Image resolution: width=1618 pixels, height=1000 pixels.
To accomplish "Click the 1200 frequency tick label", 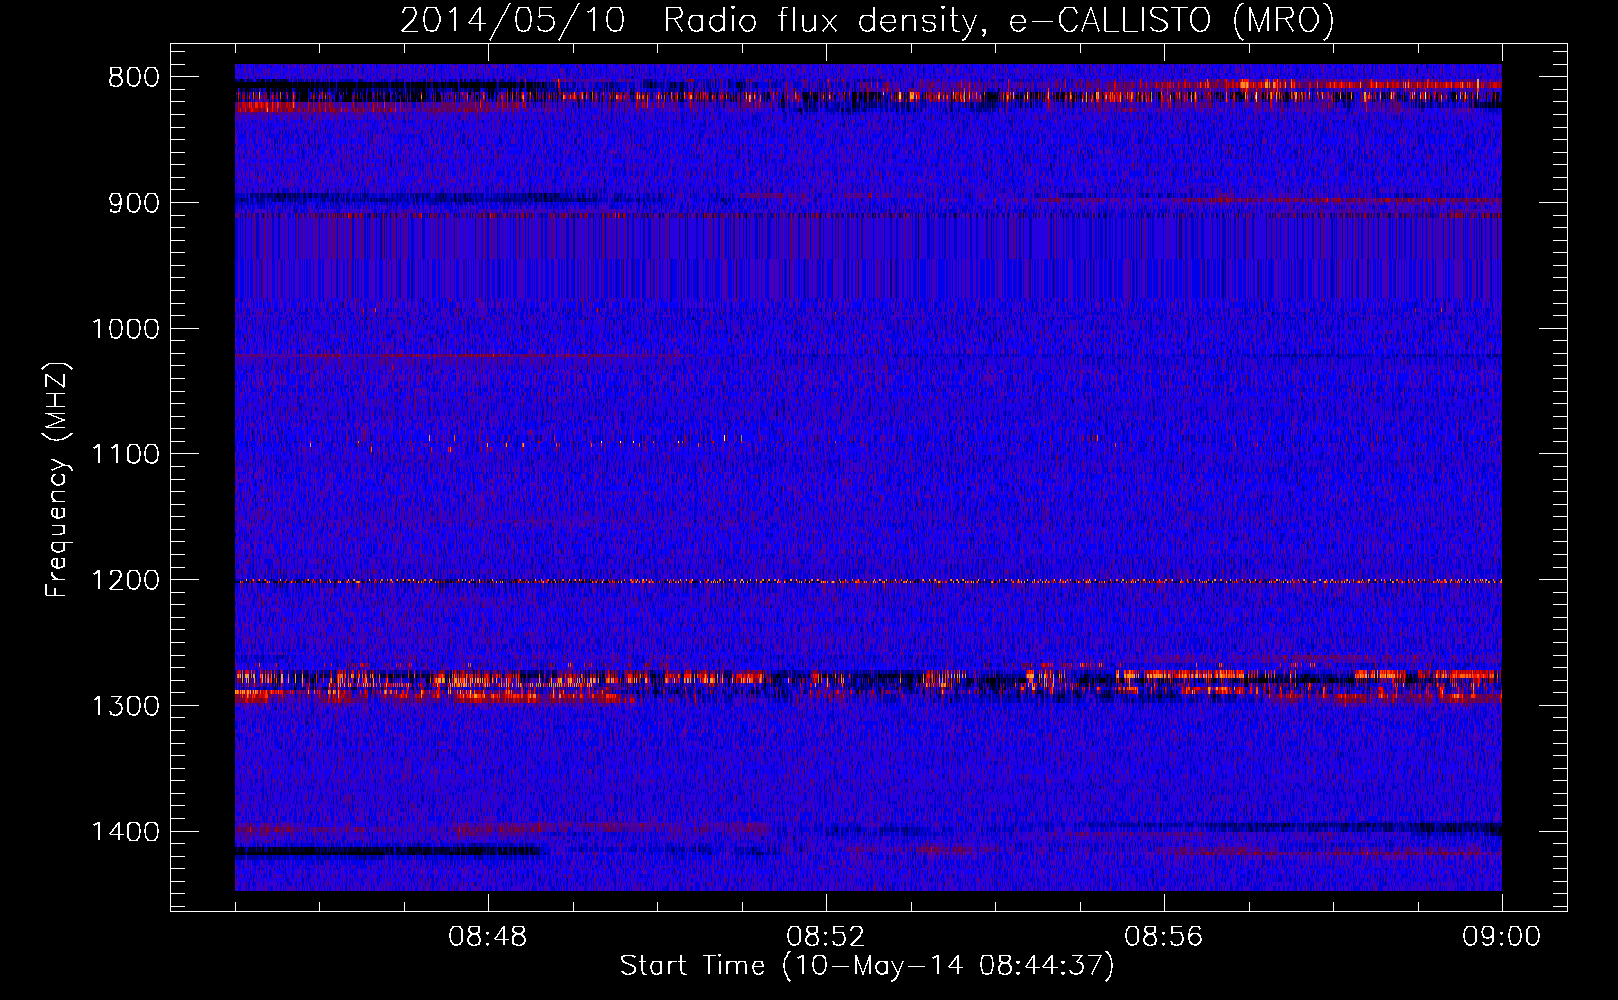I will 125,581.
